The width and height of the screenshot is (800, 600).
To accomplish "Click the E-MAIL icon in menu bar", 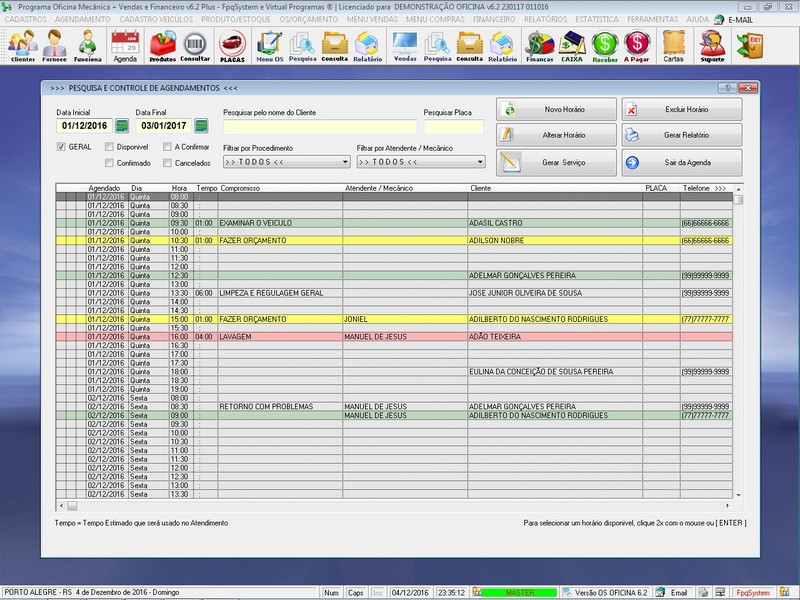I will click(719, 20).
